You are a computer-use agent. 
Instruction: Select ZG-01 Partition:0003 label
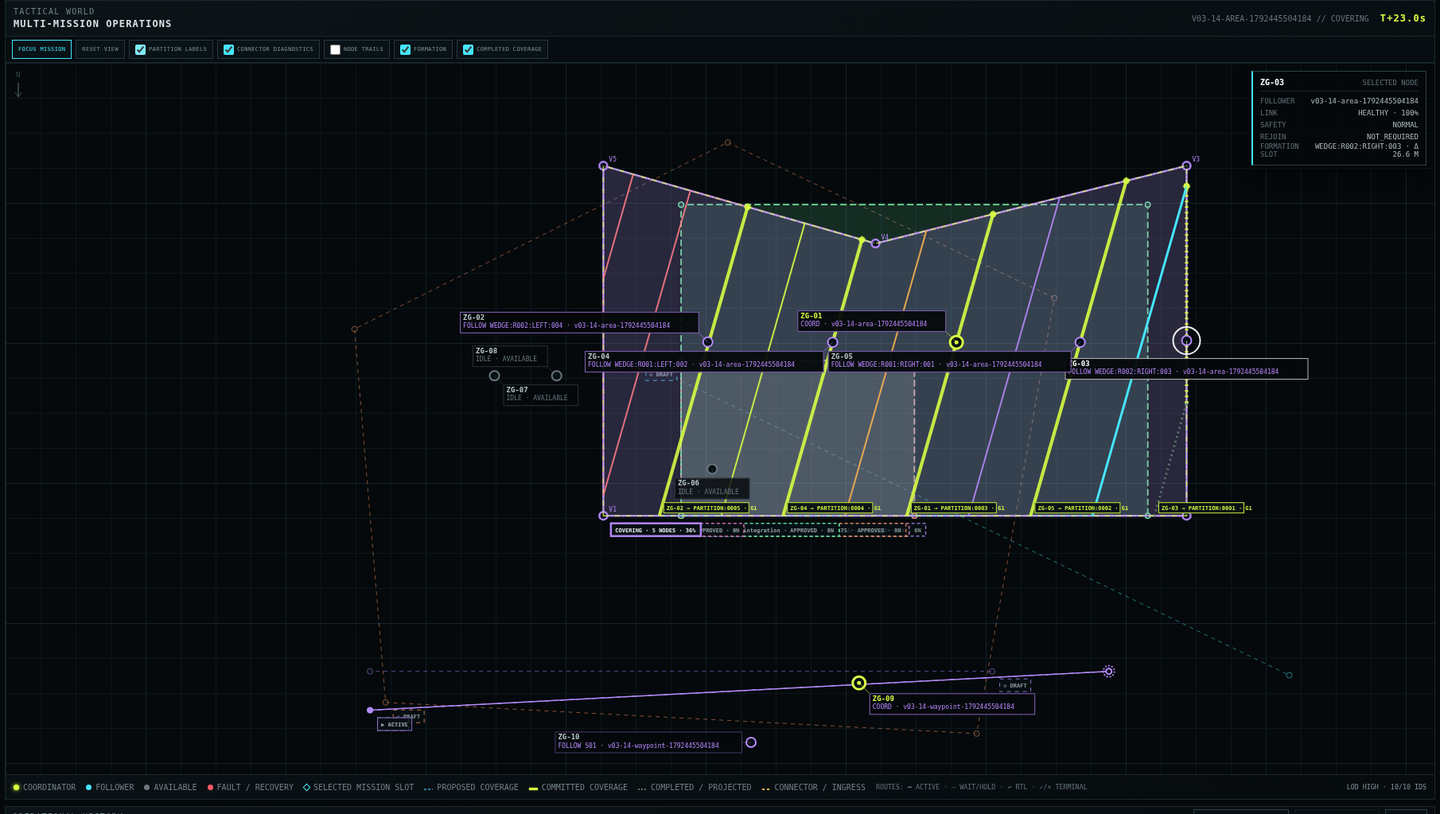[x=953, y=508]
